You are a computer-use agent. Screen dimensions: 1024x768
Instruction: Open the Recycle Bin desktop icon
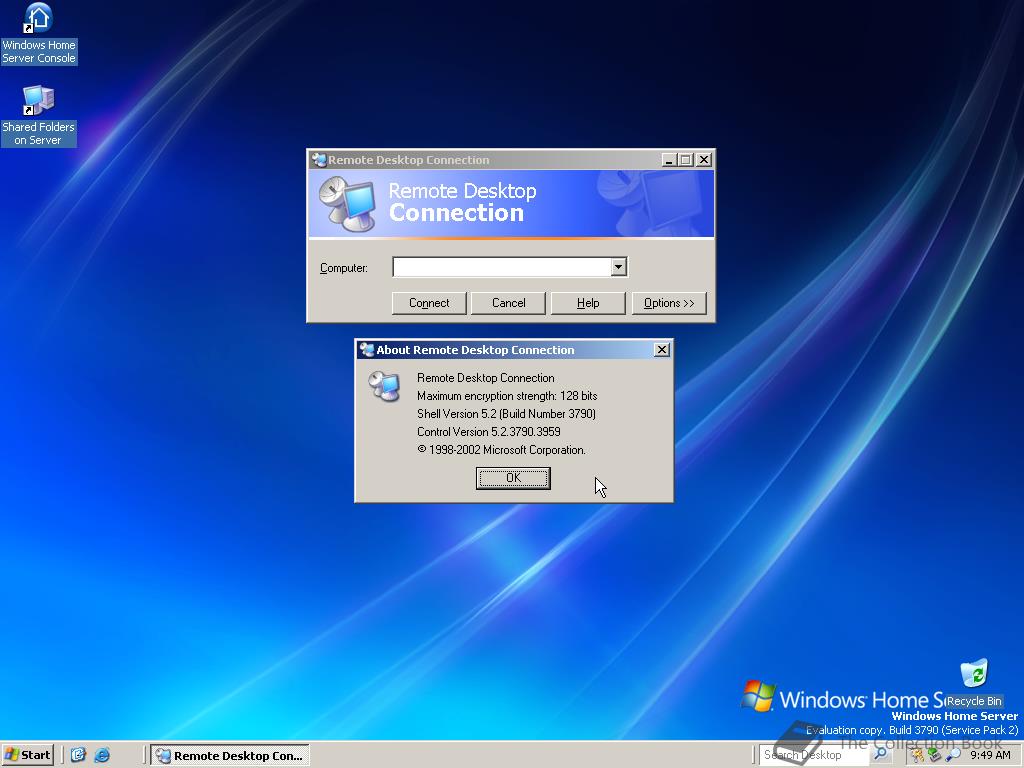[974, 684]
